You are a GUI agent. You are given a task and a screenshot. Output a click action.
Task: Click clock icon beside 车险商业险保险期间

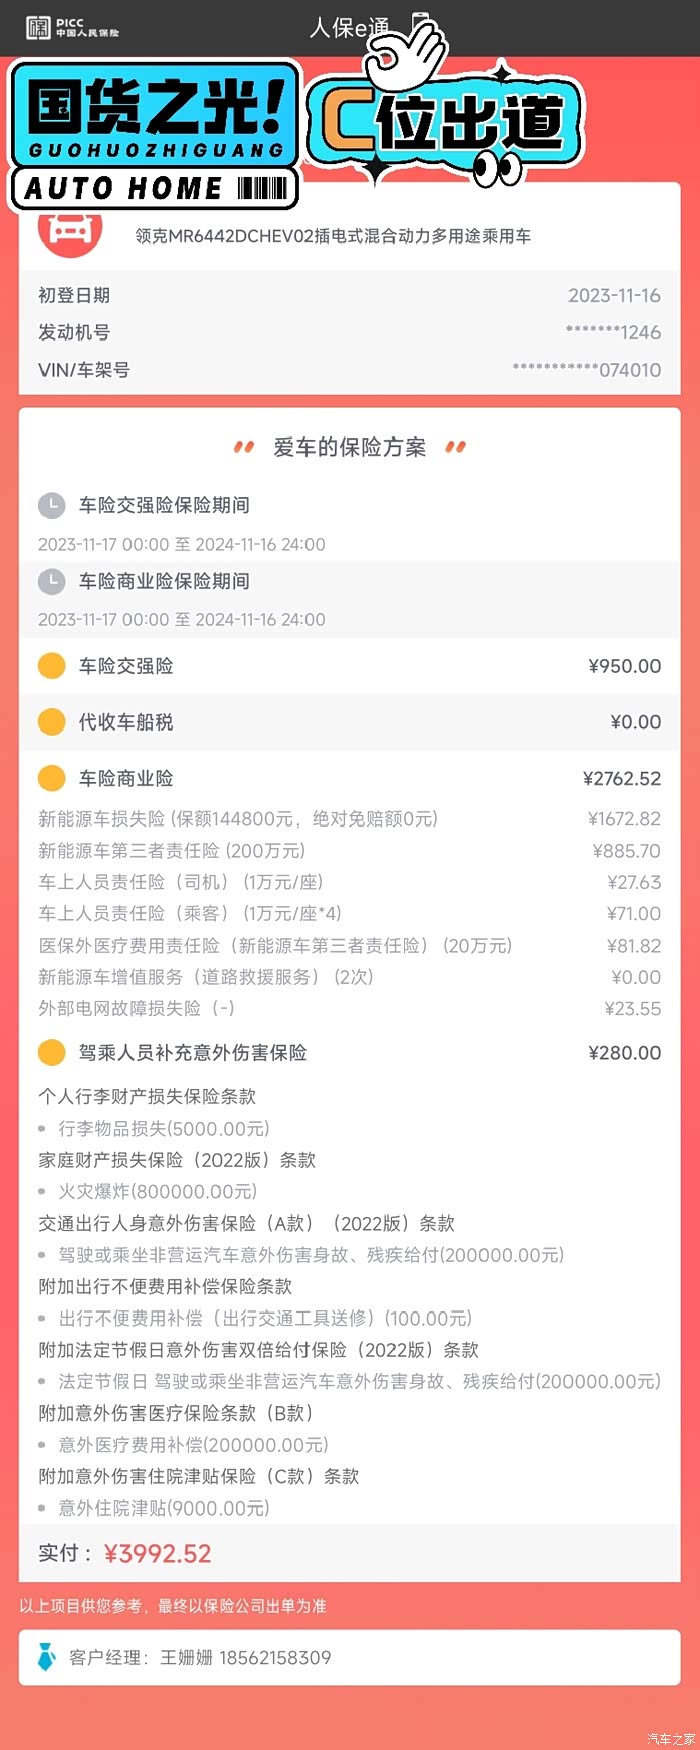(51, 581)
